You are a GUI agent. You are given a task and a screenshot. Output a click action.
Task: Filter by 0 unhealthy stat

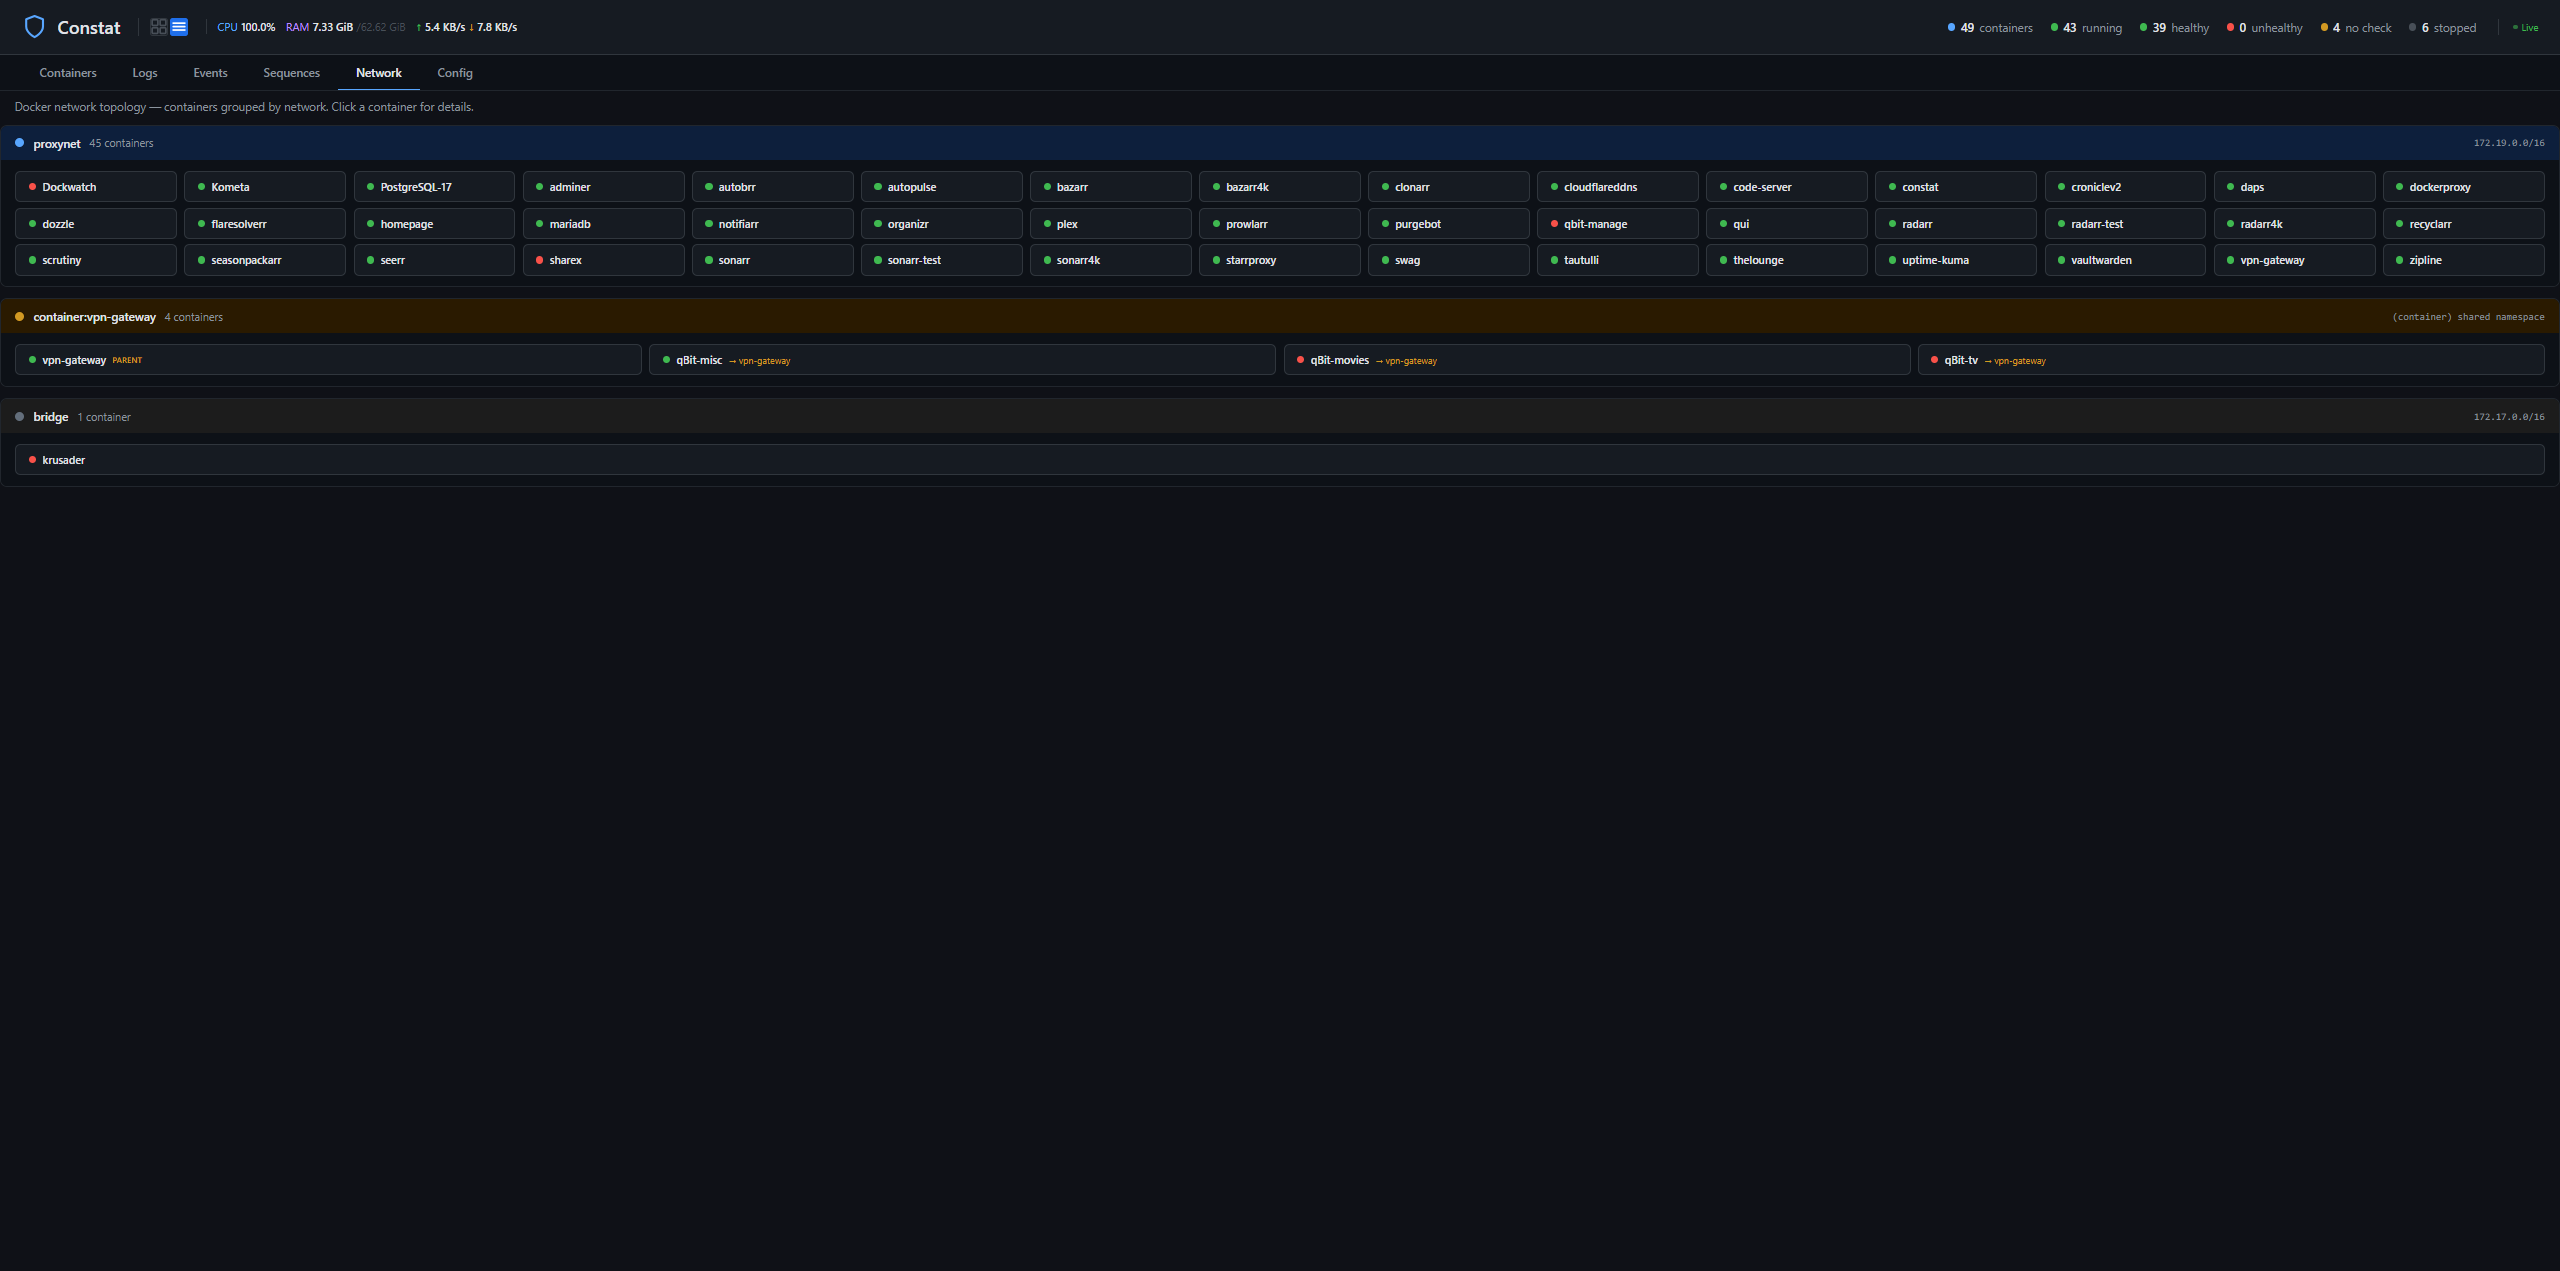tap(2264, 28)
